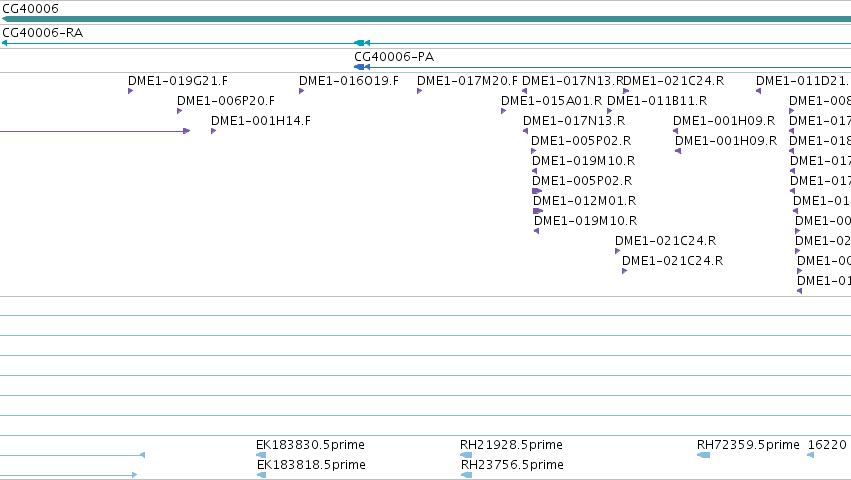Screen dimensions: 851x480
Task: Select the DME1-012M01.R feature label
Action: (x=585, y=201)
